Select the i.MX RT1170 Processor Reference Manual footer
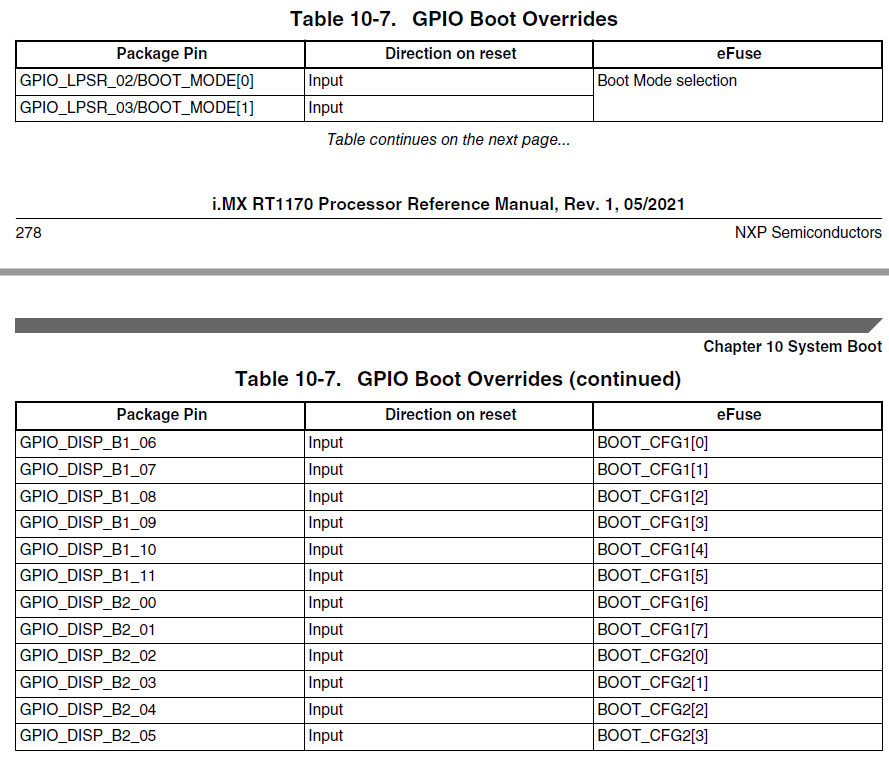889x758 pixels. (448, 204)
